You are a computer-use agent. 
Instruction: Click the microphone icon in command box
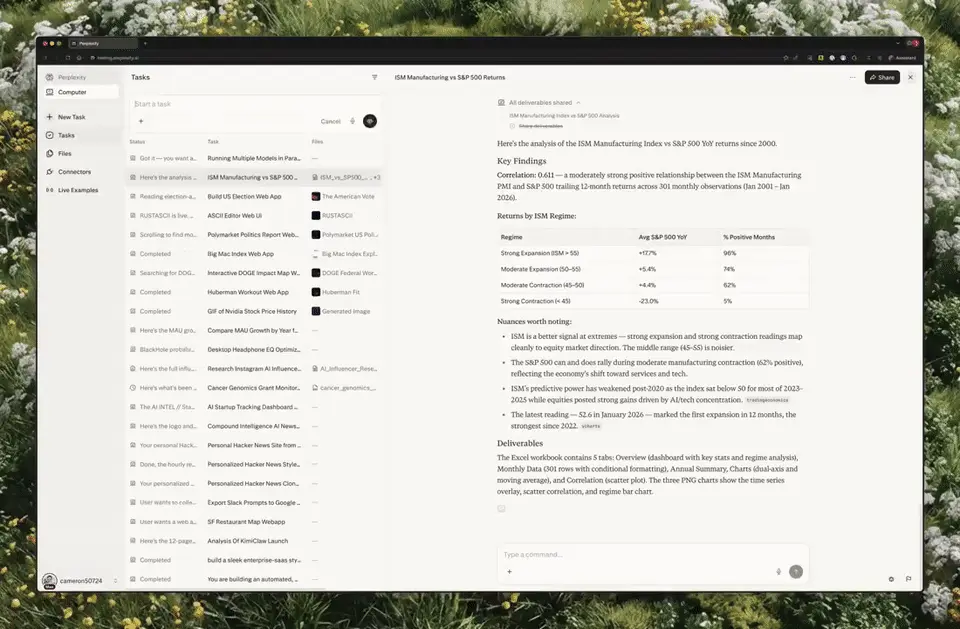pos(779,571)
